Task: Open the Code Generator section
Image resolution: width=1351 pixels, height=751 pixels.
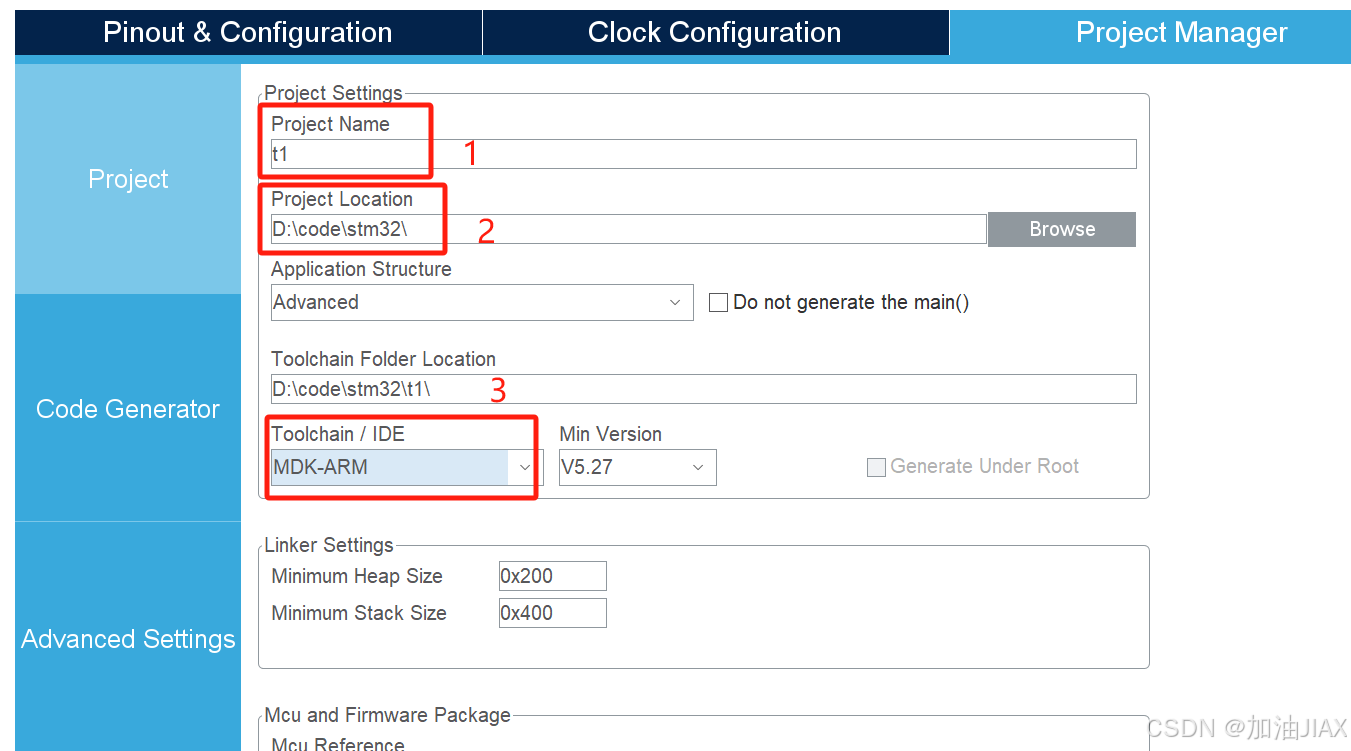Action: tap(128, 409)
